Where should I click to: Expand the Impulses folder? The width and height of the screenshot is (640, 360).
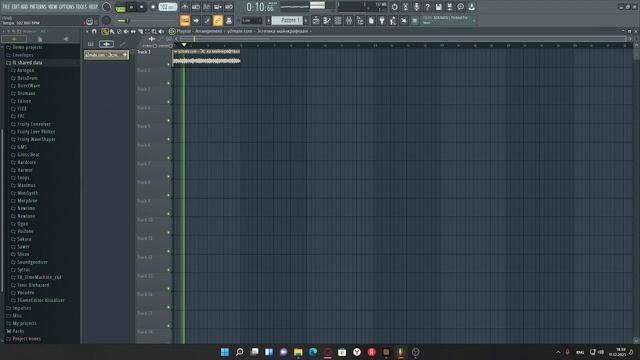point(22,308)
